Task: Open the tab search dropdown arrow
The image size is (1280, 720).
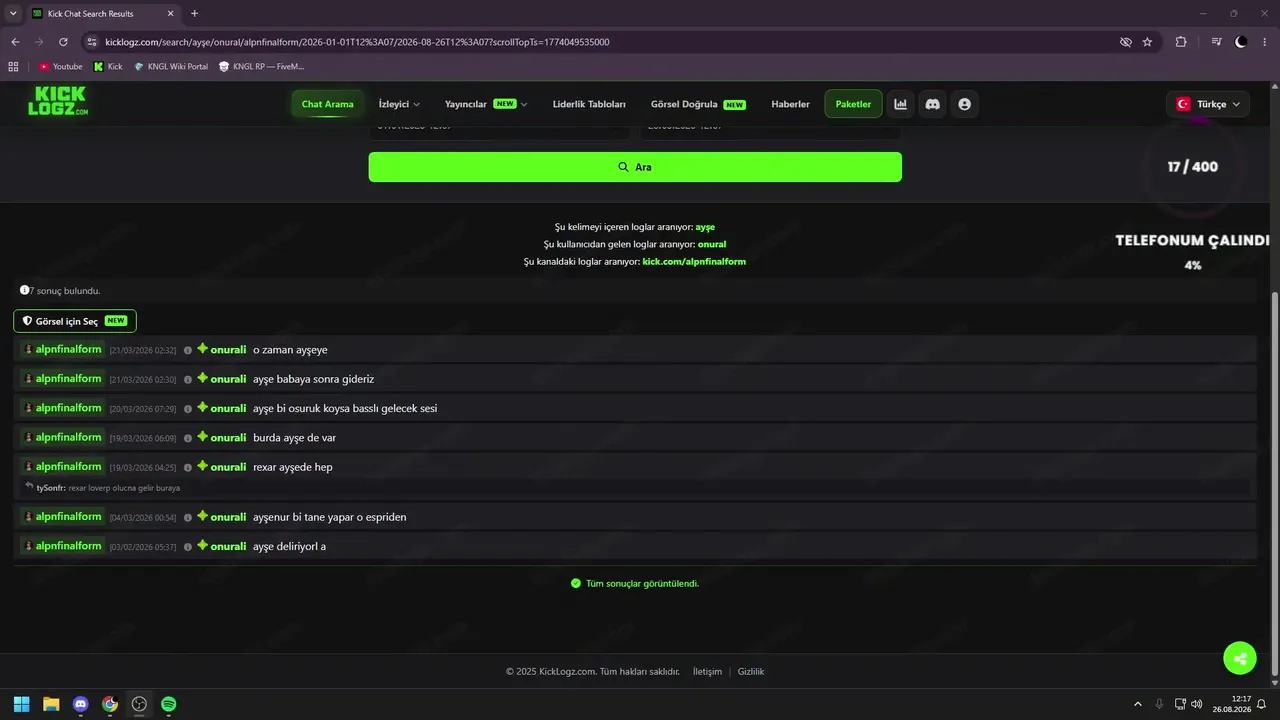Action: pos(13,14)
